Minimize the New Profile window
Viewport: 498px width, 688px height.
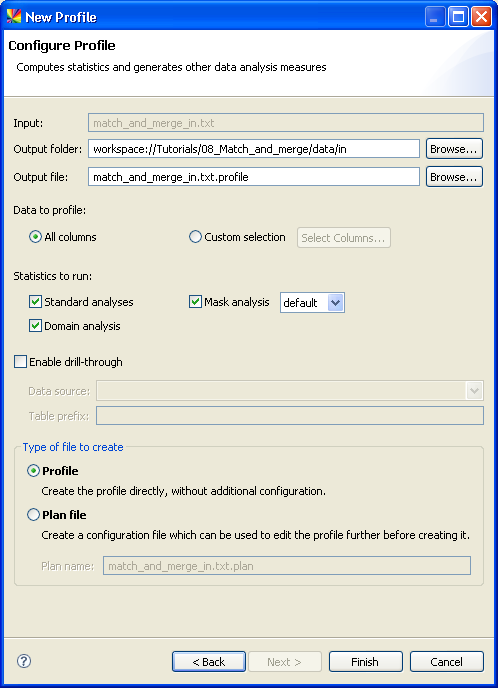pos(435,17)
